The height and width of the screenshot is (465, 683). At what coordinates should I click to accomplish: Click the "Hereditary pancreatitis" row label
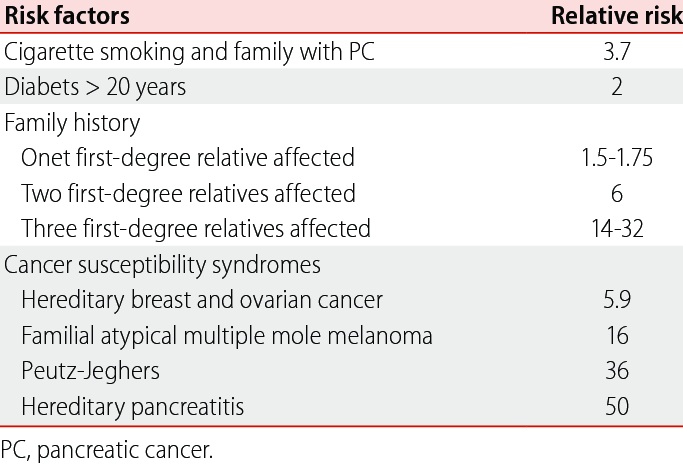coord(132,407)
